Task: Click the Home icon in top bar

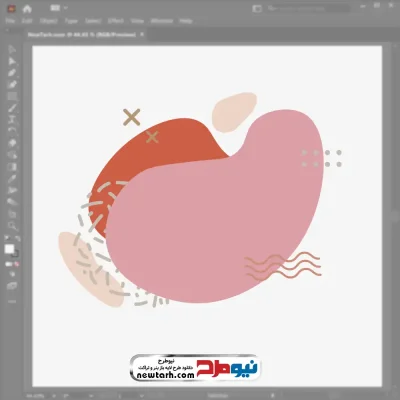Action: tap(27, 9)
